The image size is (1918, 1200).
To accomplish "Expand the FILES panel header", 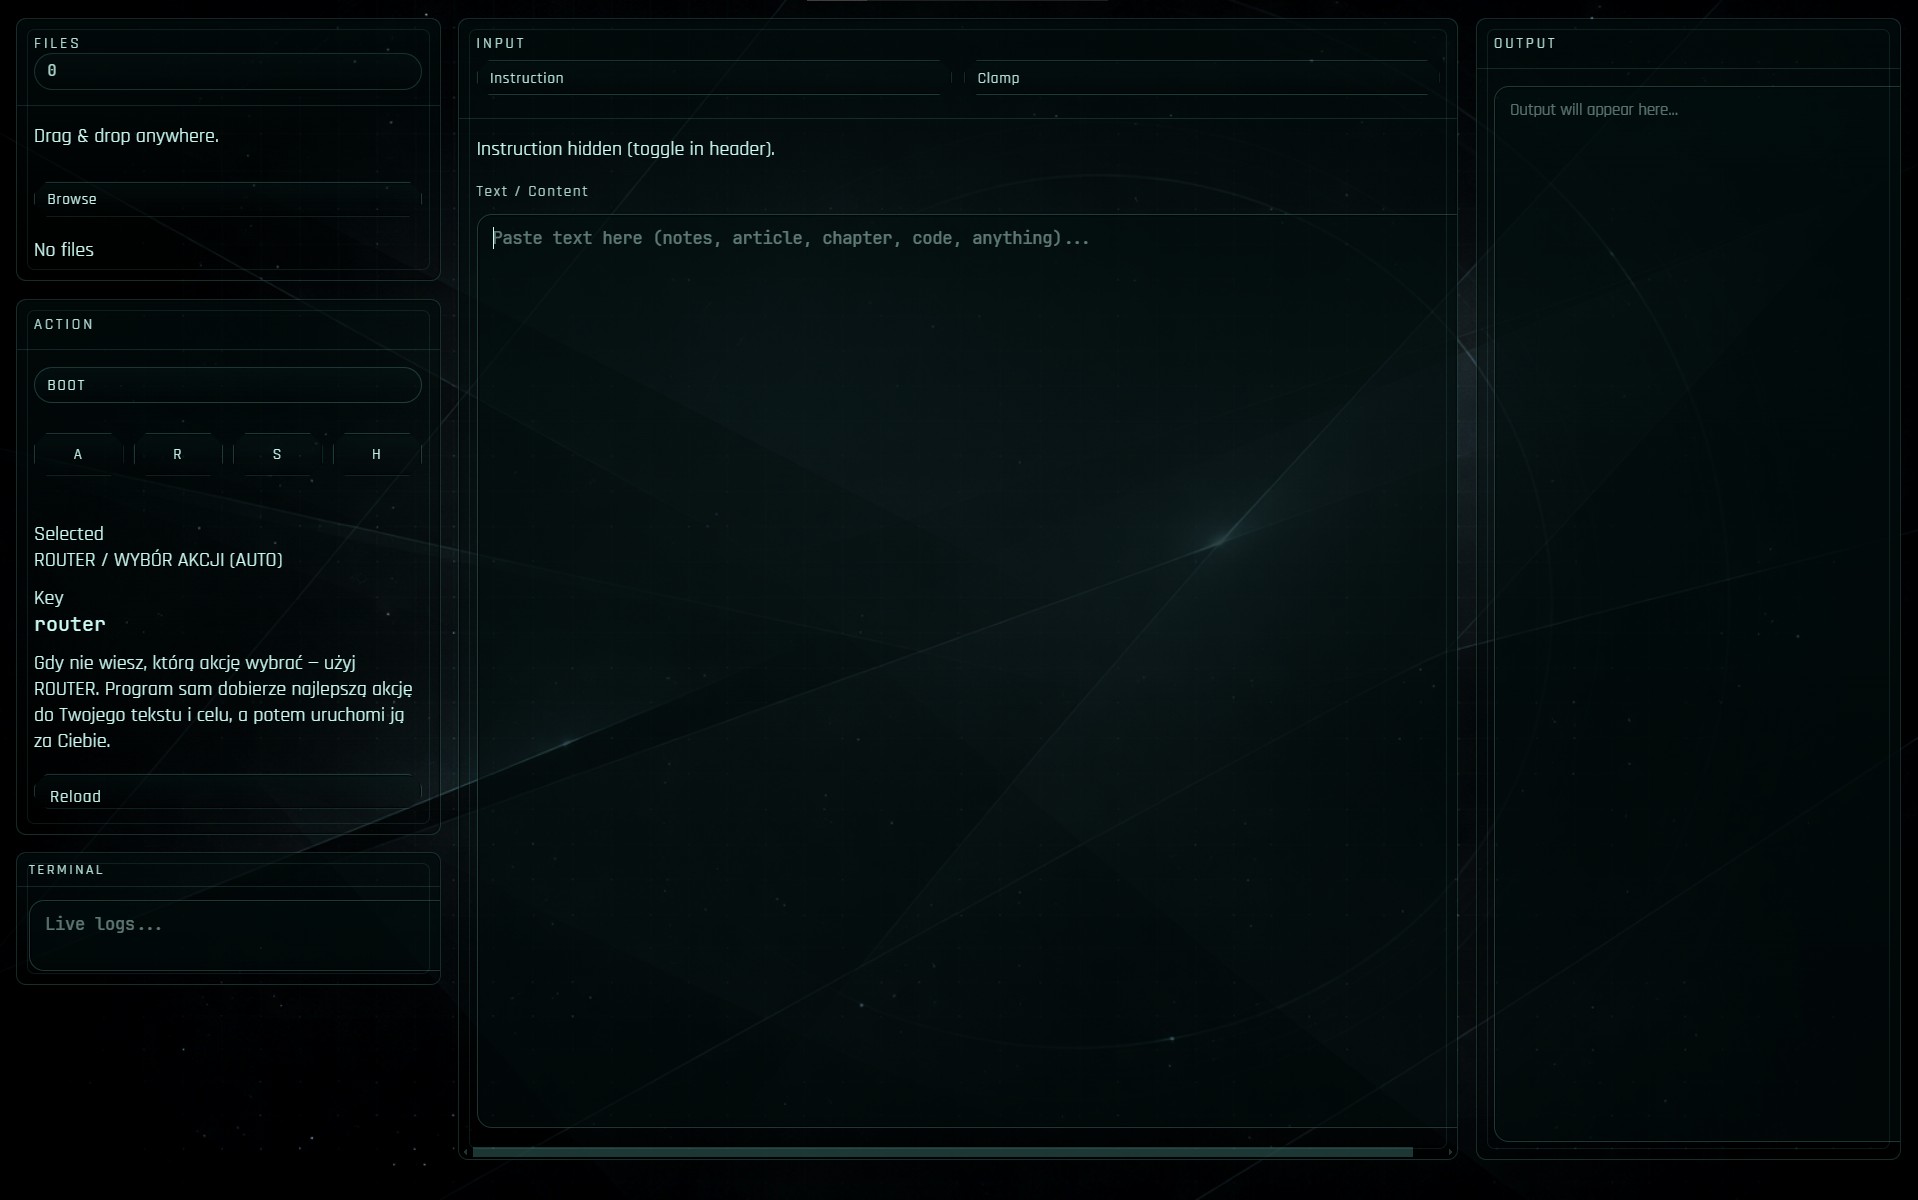I will (x=57, y=43).
